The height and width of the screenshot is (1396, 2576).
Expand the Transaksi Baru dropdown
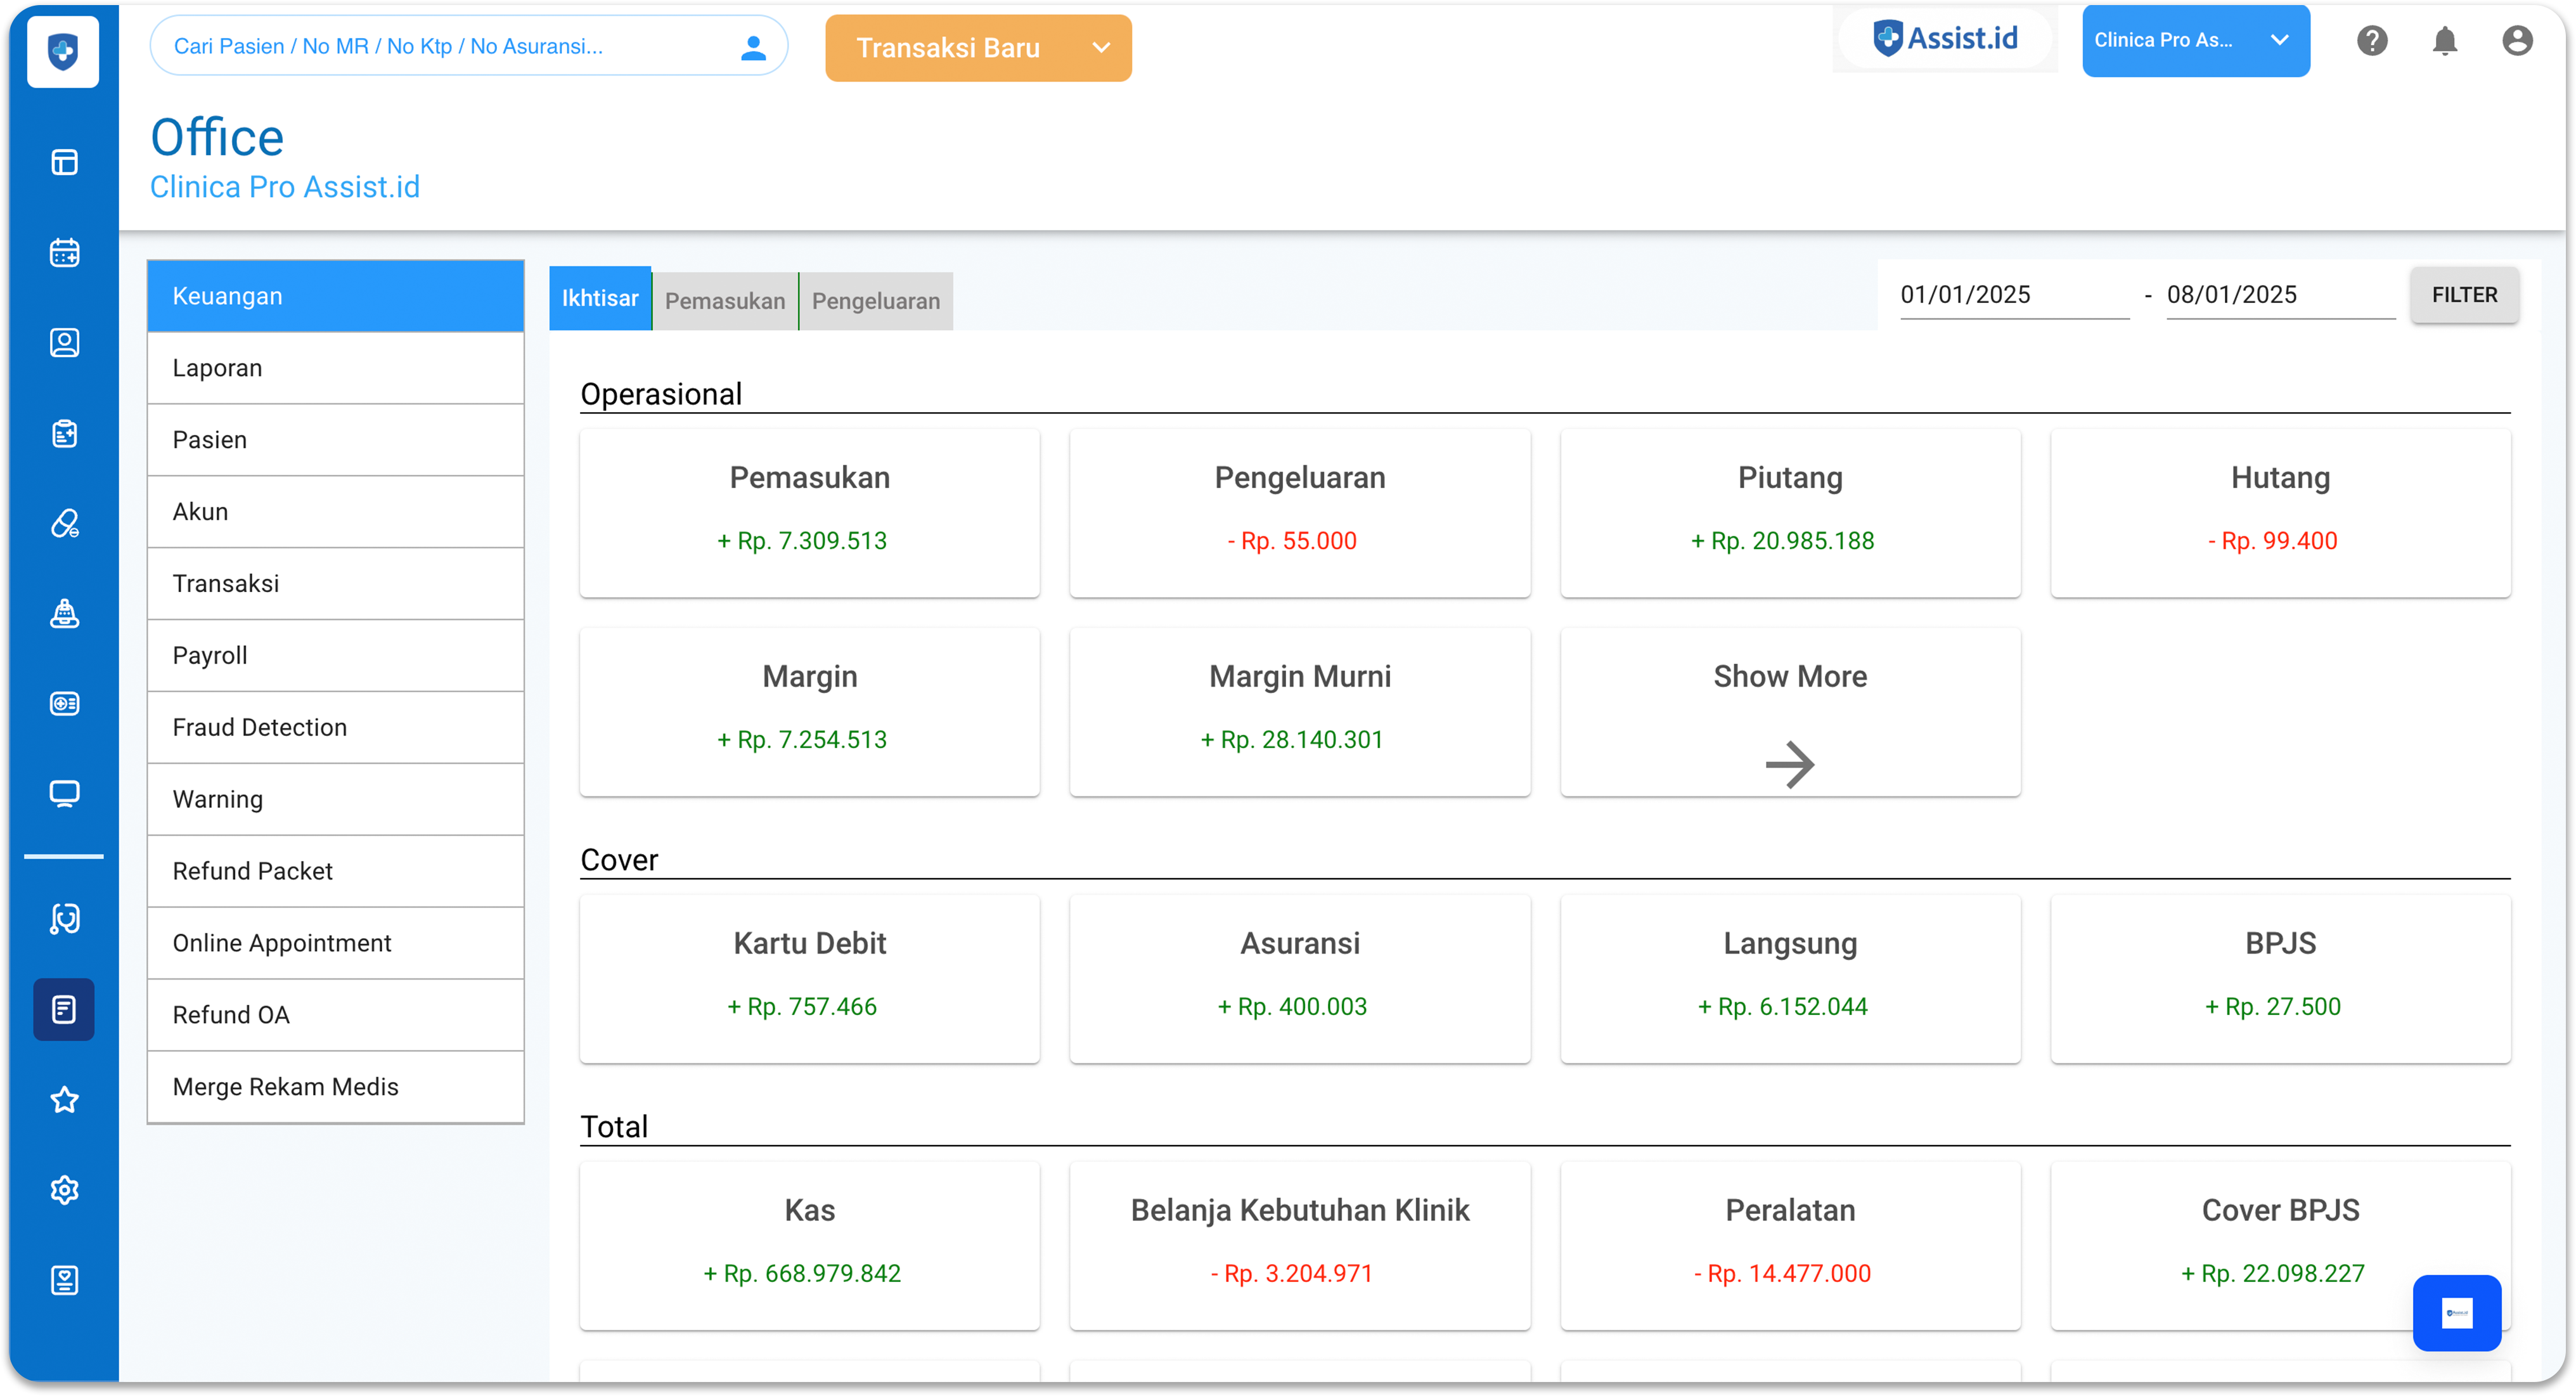[x=978, y=48]
